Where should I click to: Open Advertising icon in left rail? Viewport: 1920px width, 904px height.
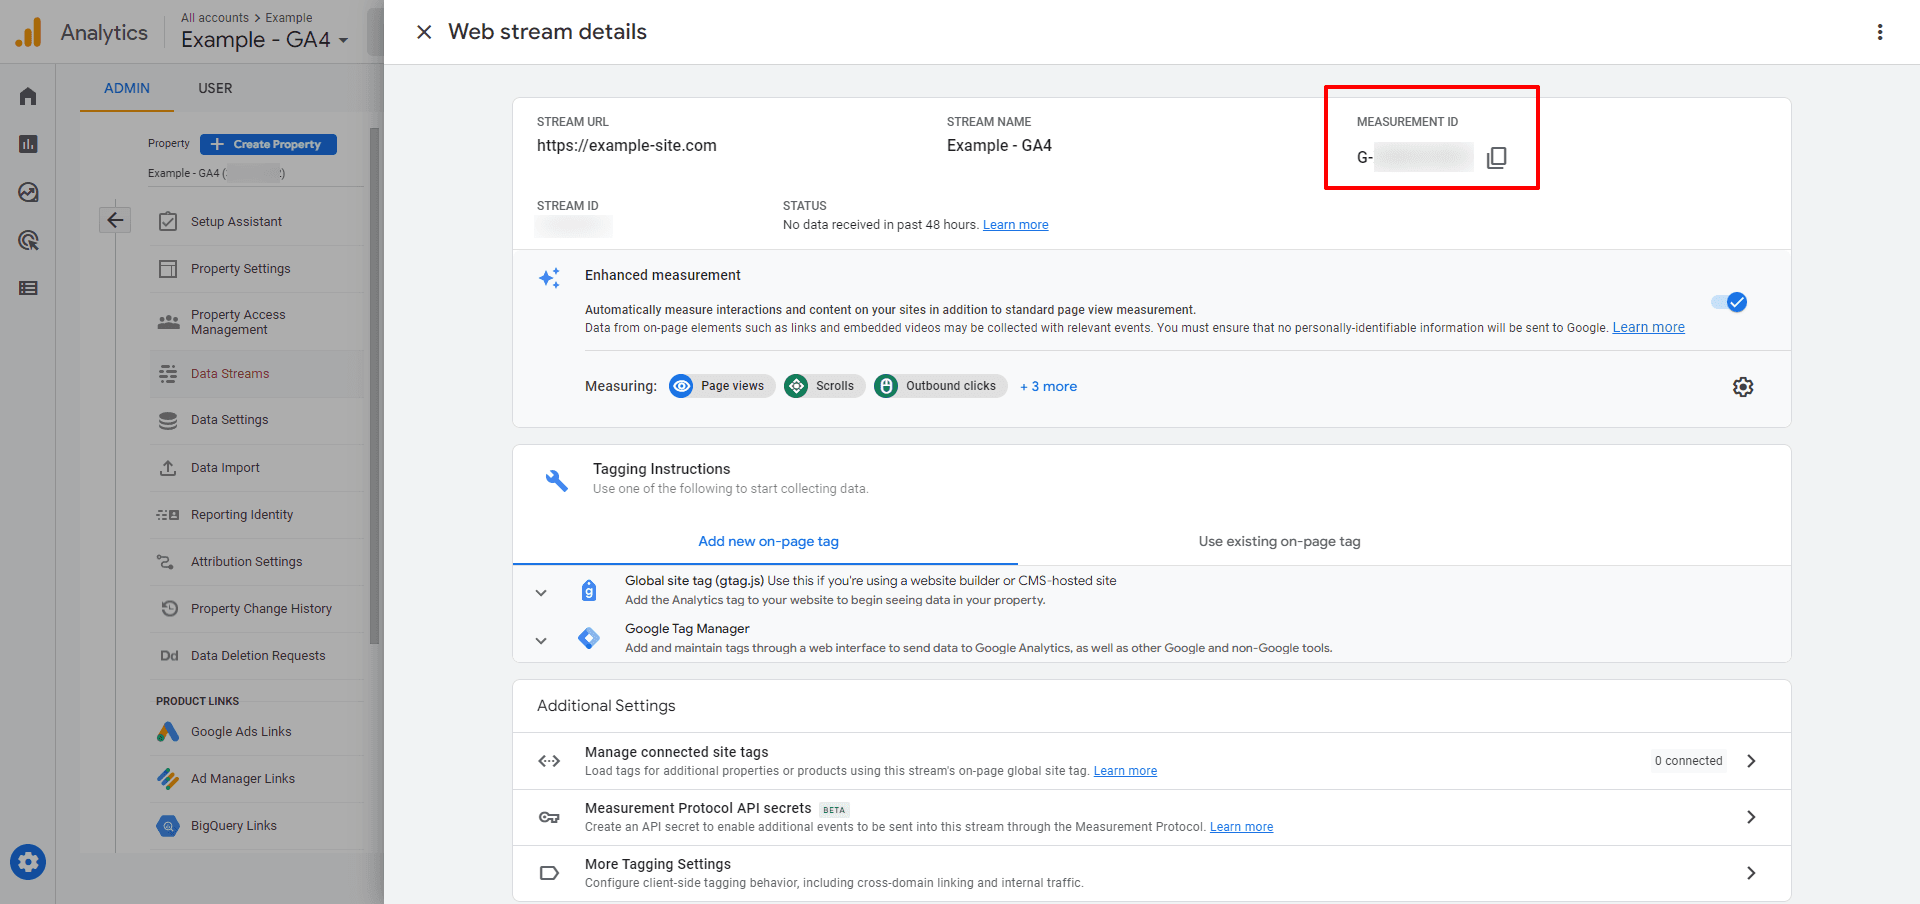(x=28, y=240)
